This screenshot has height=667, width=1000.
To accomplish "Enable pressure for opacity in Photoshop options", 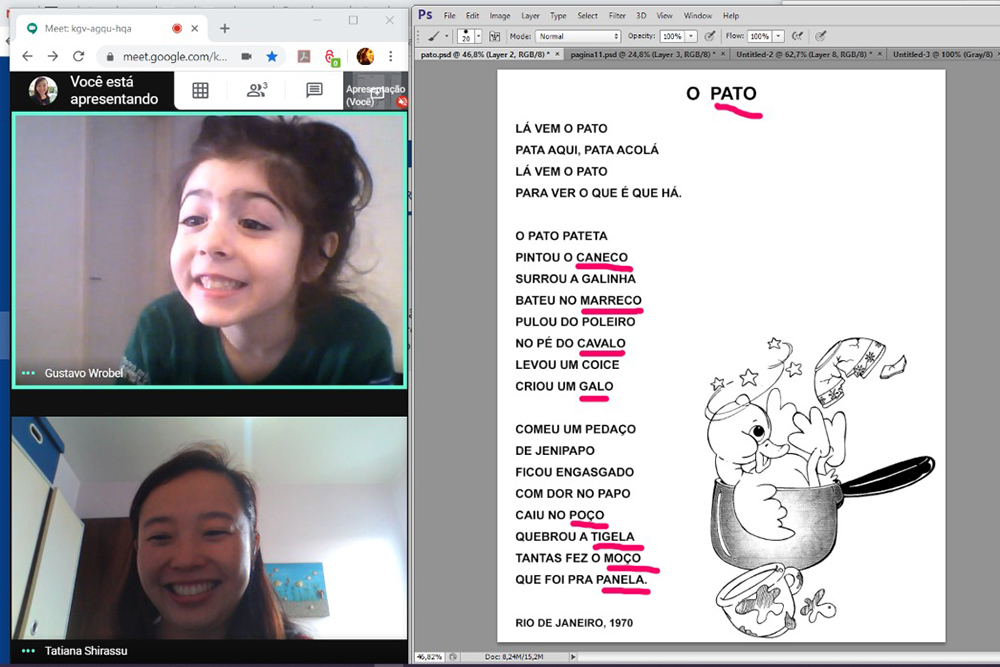I will [x=709, y=36].
